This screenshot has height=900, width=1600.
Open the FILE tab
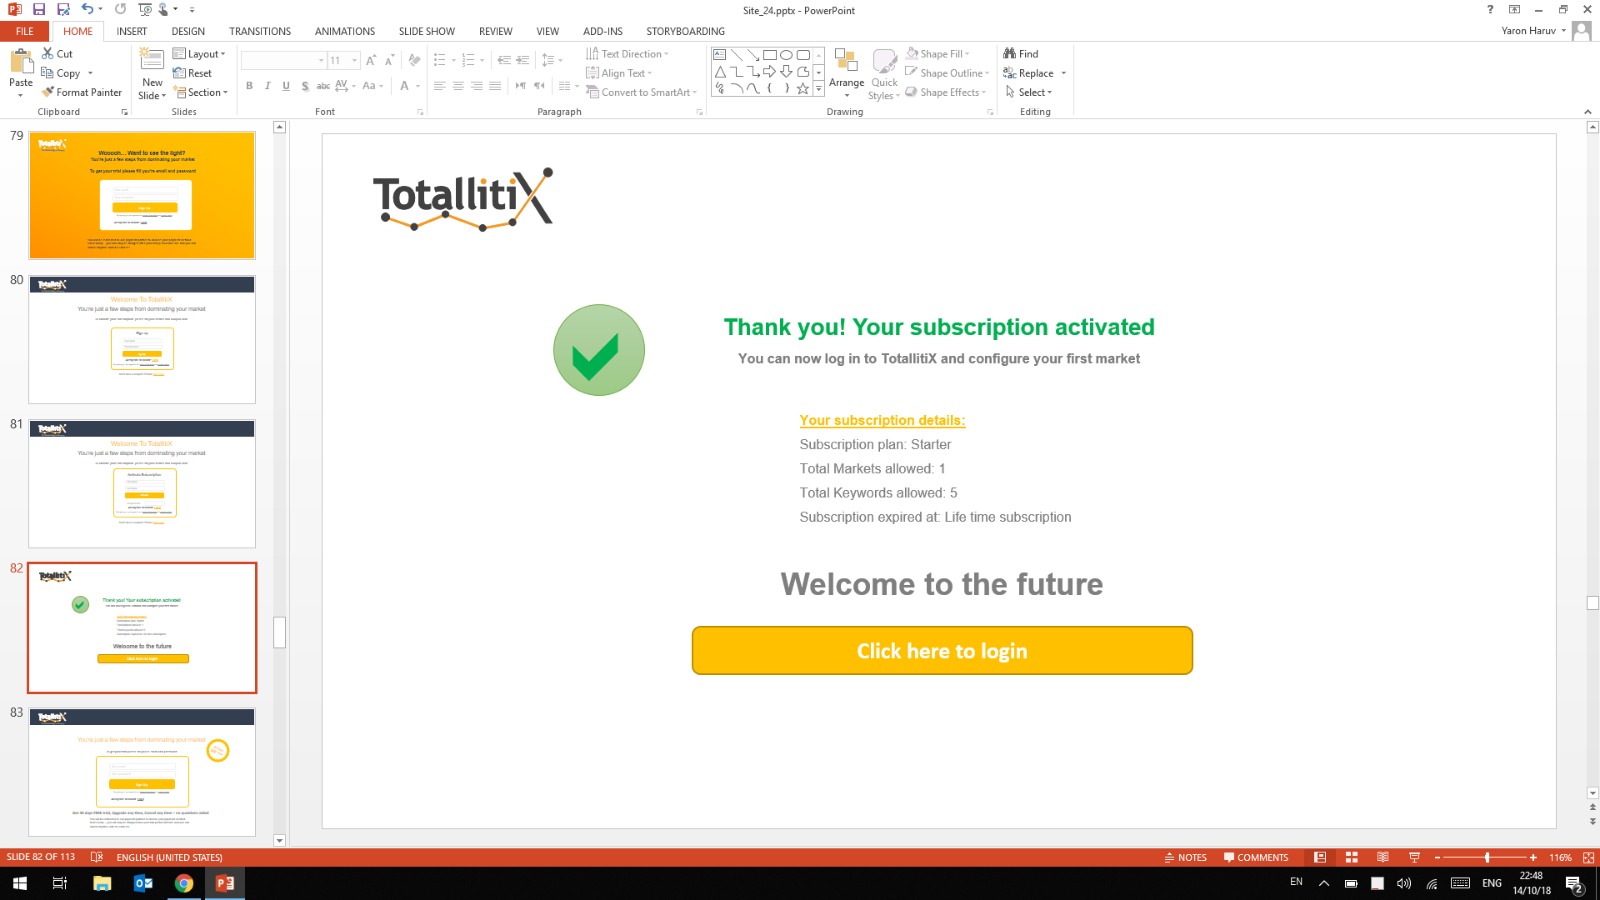(25, 31)
